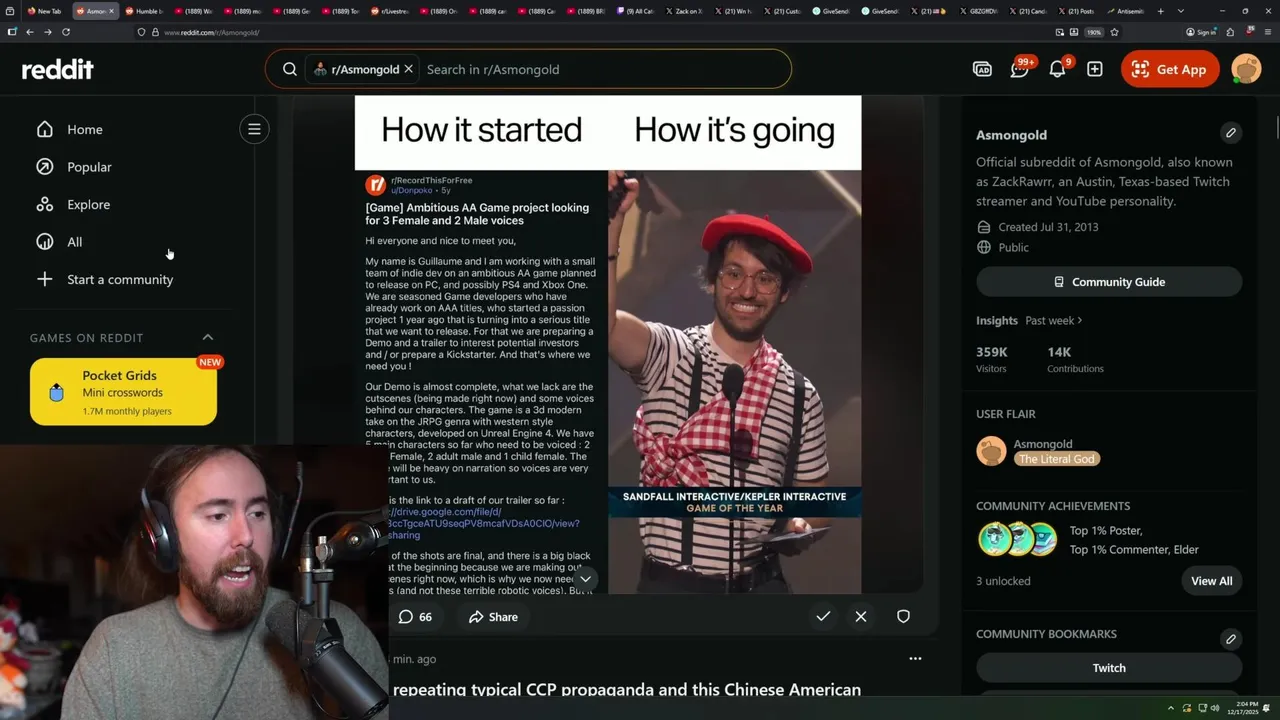Edit community description pencil icon
1280x720 pixels.
click(1231, 132)
